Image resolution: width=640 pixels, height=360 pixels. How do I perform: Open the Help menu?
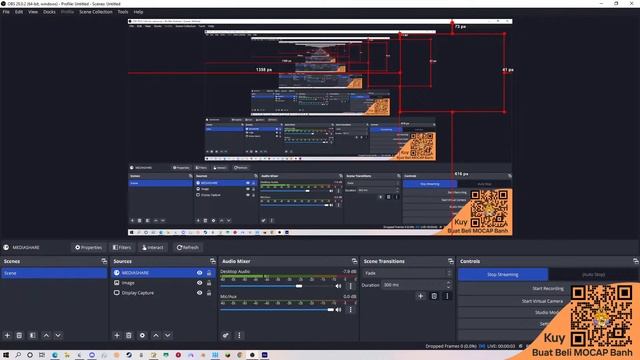point(138,12)
